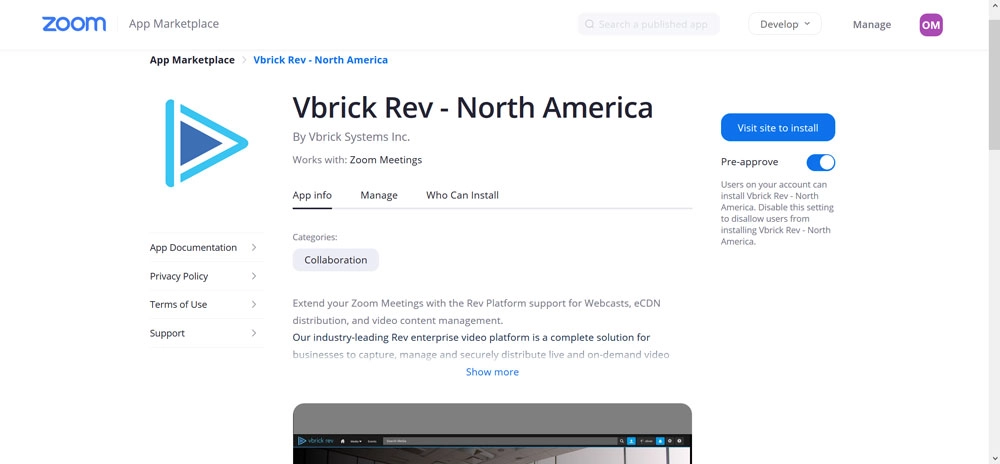Click the Categories: label
Viewport: 1000px width, 464px height.
pyautogui.click(x=315, y=237)
